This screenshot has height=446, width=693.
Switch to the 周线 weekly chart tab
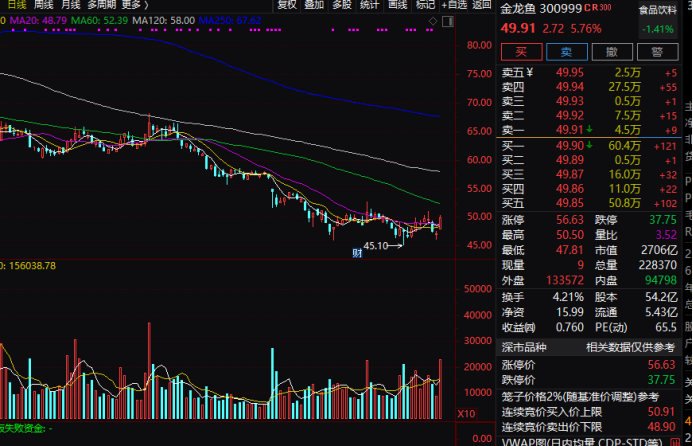pos(43,5)
